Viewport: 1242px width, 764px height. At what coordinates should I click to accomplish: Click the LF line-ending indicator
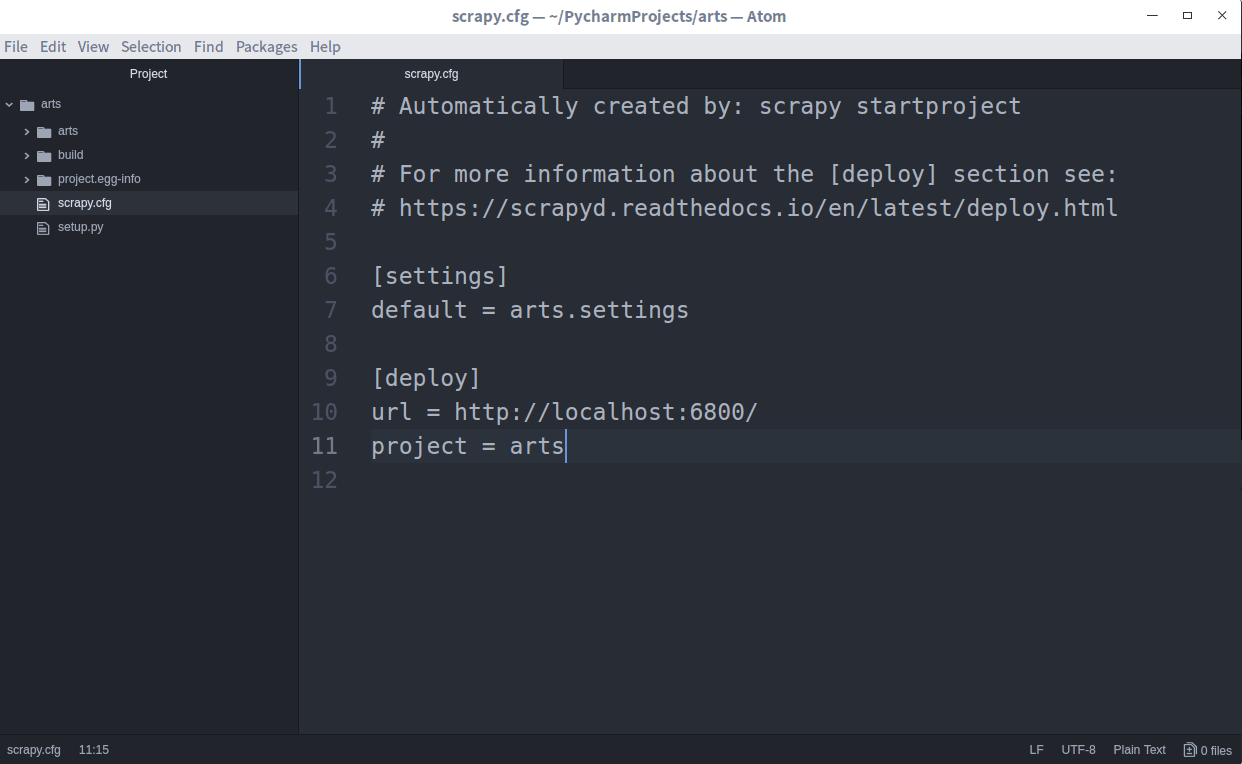pyautogui.click(x=1036, y=749)
